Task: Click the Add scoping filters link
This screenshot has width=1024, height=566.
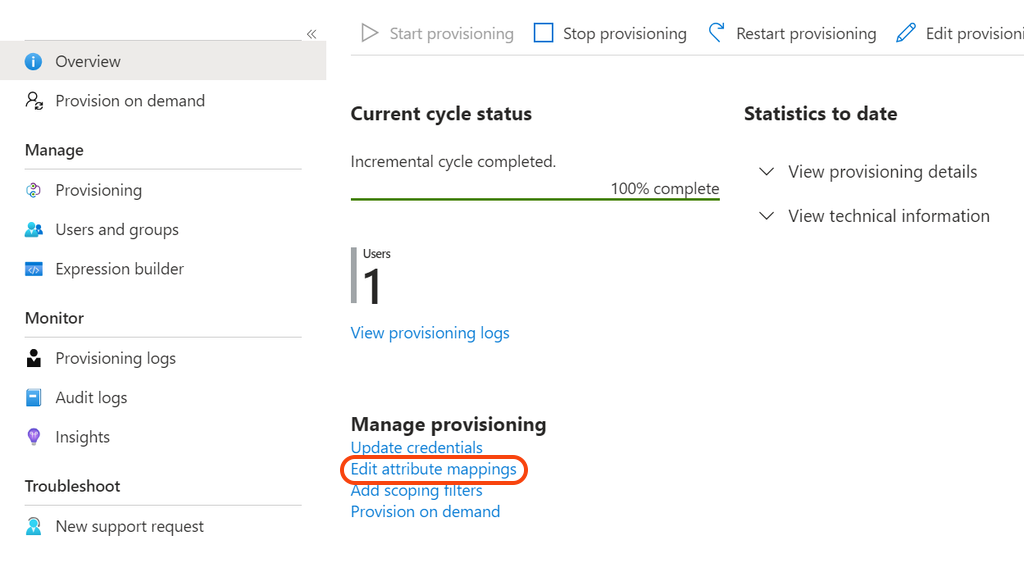Action: (417, 490)
